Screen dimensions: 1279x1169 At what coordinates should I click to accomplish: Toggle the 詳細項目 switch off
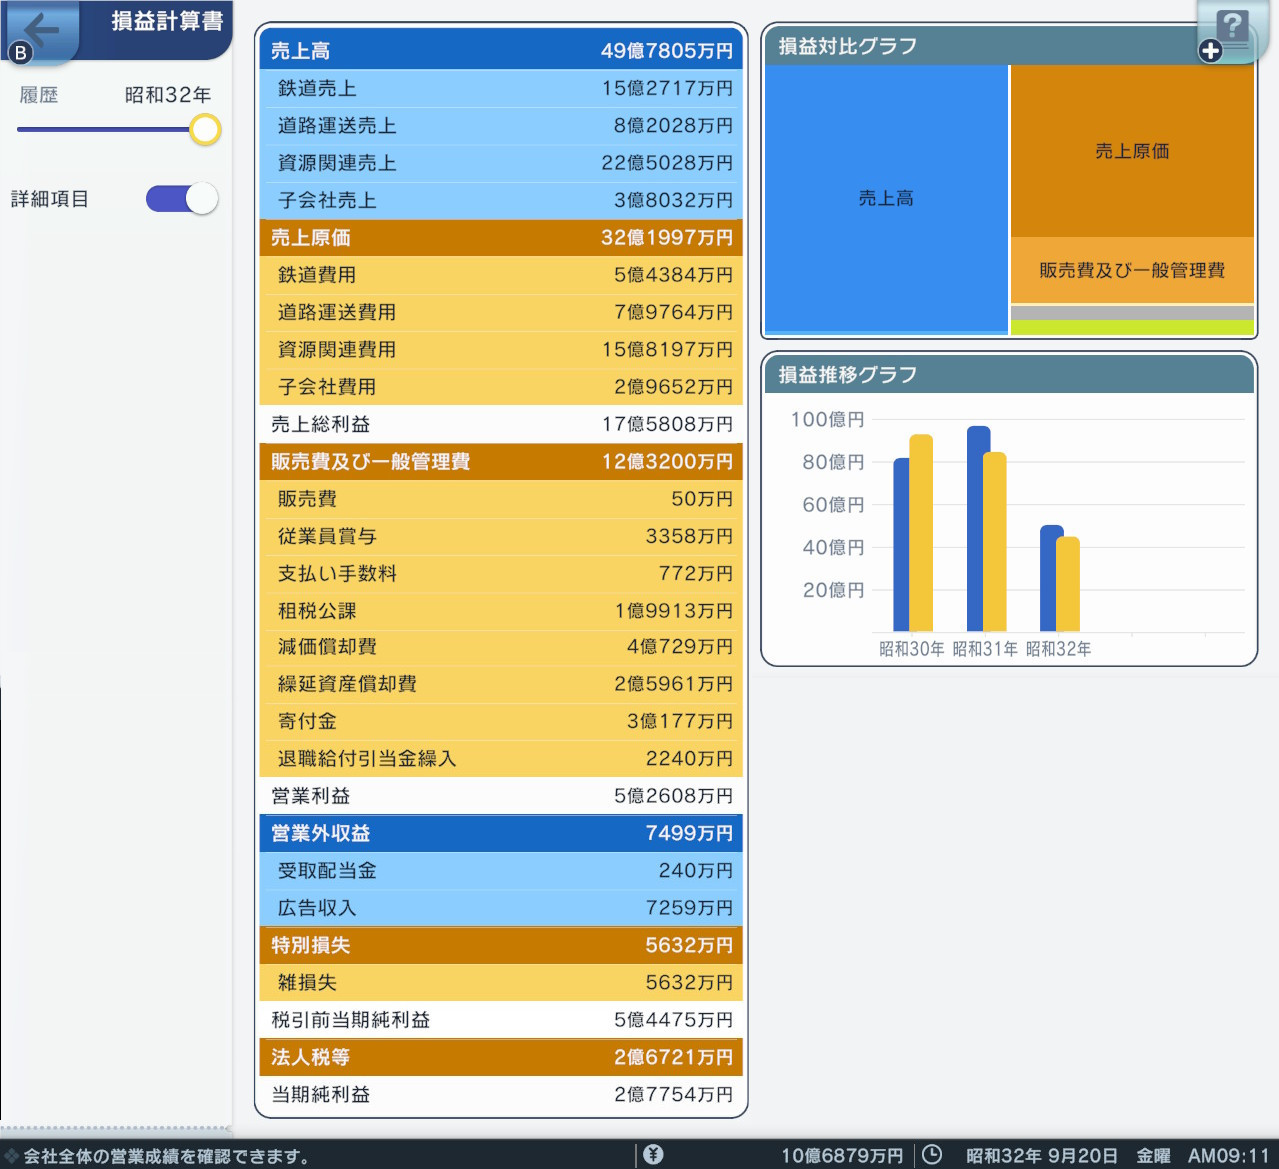click(182, 198)
